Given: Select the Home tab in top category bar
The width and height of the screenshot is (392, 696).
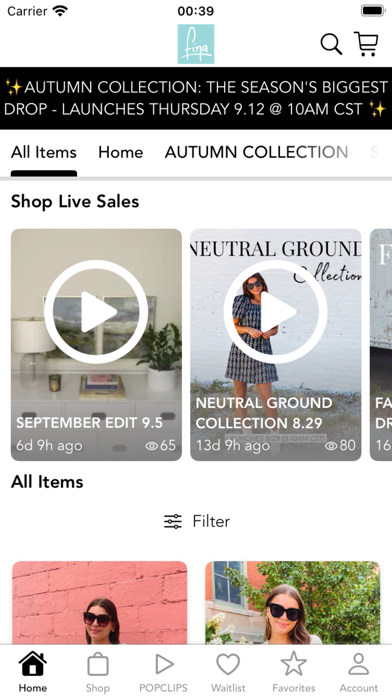Looking at the screenshot, I should (x=121, y=152).
